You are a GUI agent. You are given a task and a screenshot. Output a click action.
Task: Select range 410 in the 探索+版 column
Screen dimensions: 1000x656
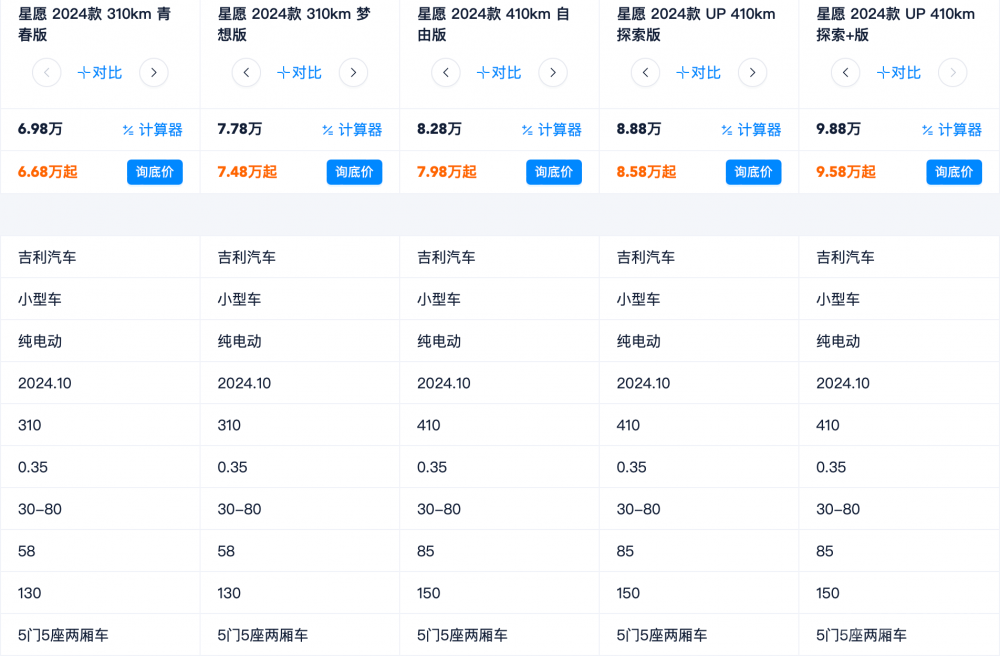click(x=828, y=426)
